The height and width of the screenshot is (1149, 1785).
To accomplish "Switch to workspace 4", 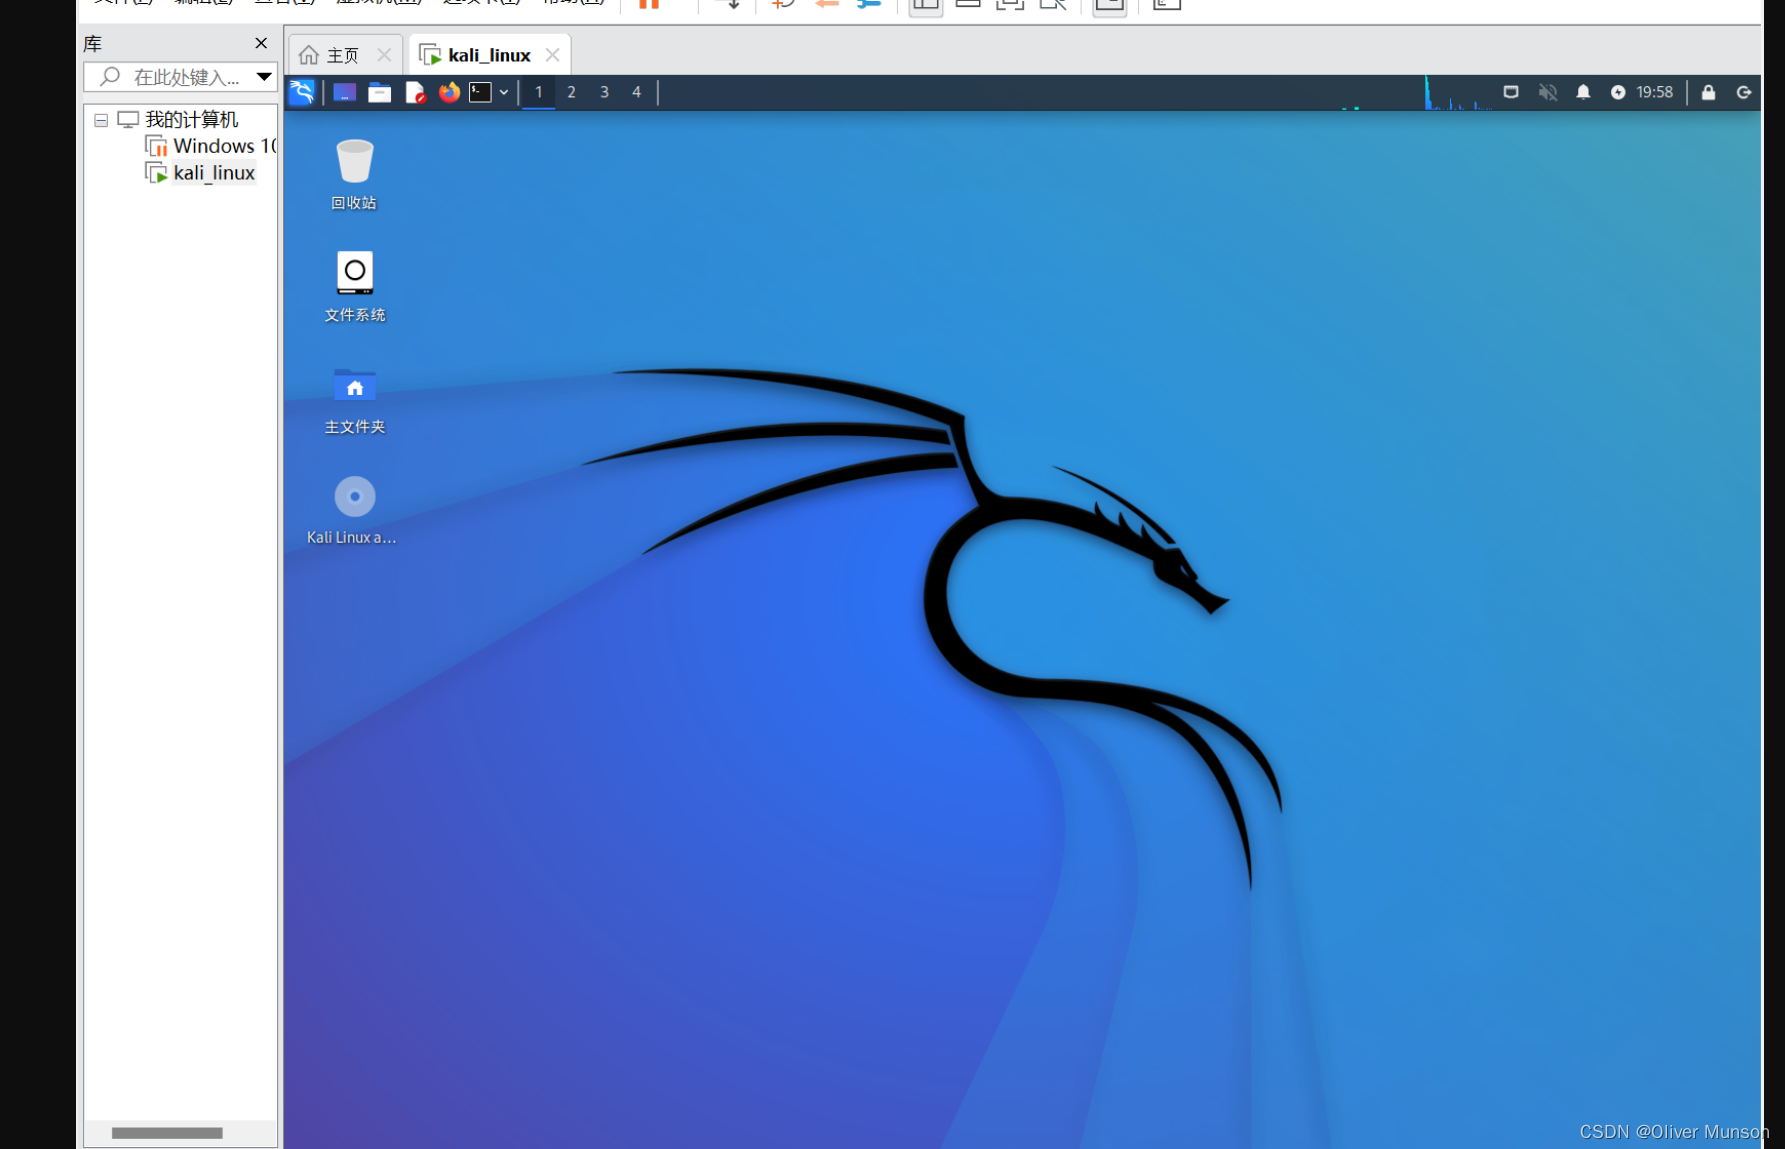I will 636,92.
